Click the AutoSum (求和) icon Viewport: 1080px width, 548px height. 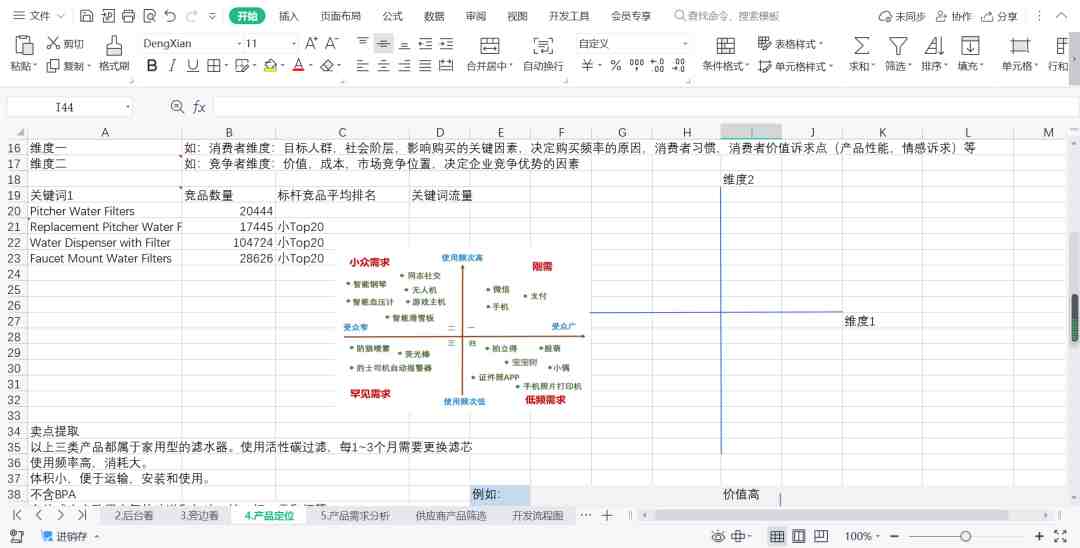pyautogui.click(x=860, y=45)
